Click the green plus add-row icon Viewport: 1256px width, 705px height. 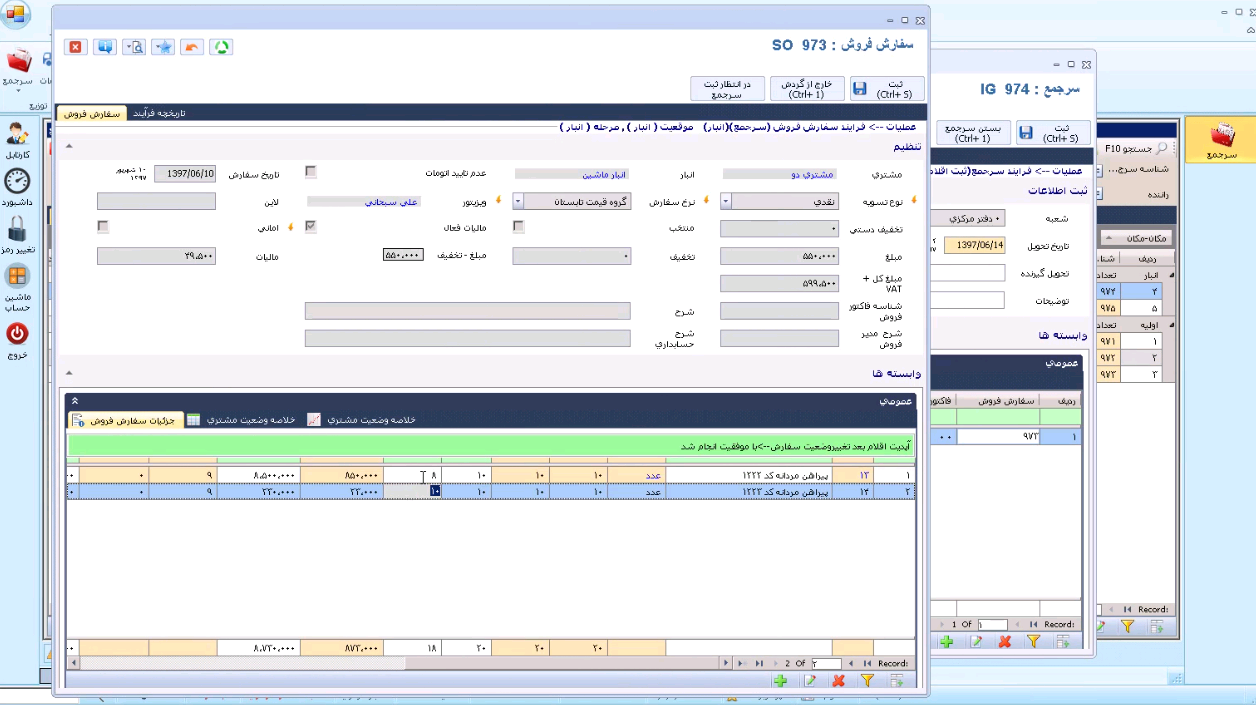click(x=780, y=681)
